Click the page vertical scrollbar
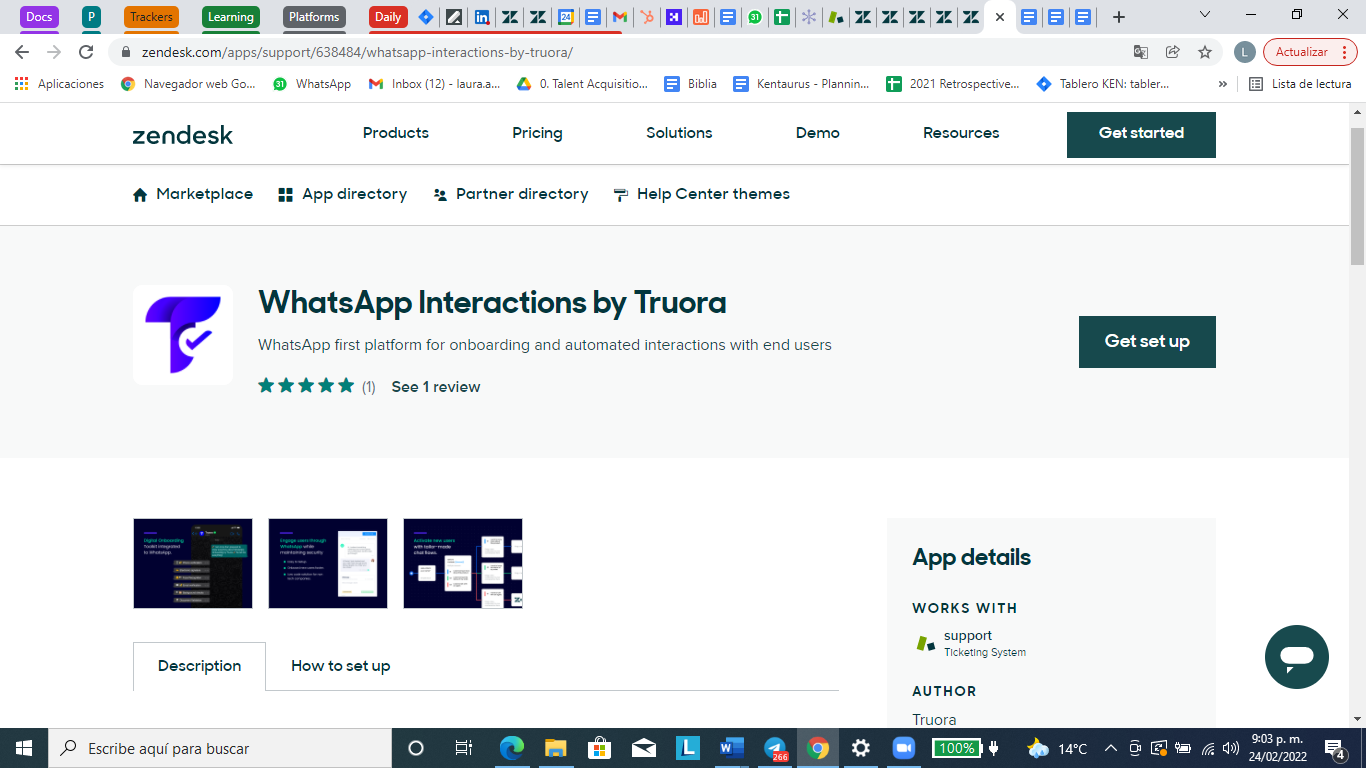 pos(1358,195)
